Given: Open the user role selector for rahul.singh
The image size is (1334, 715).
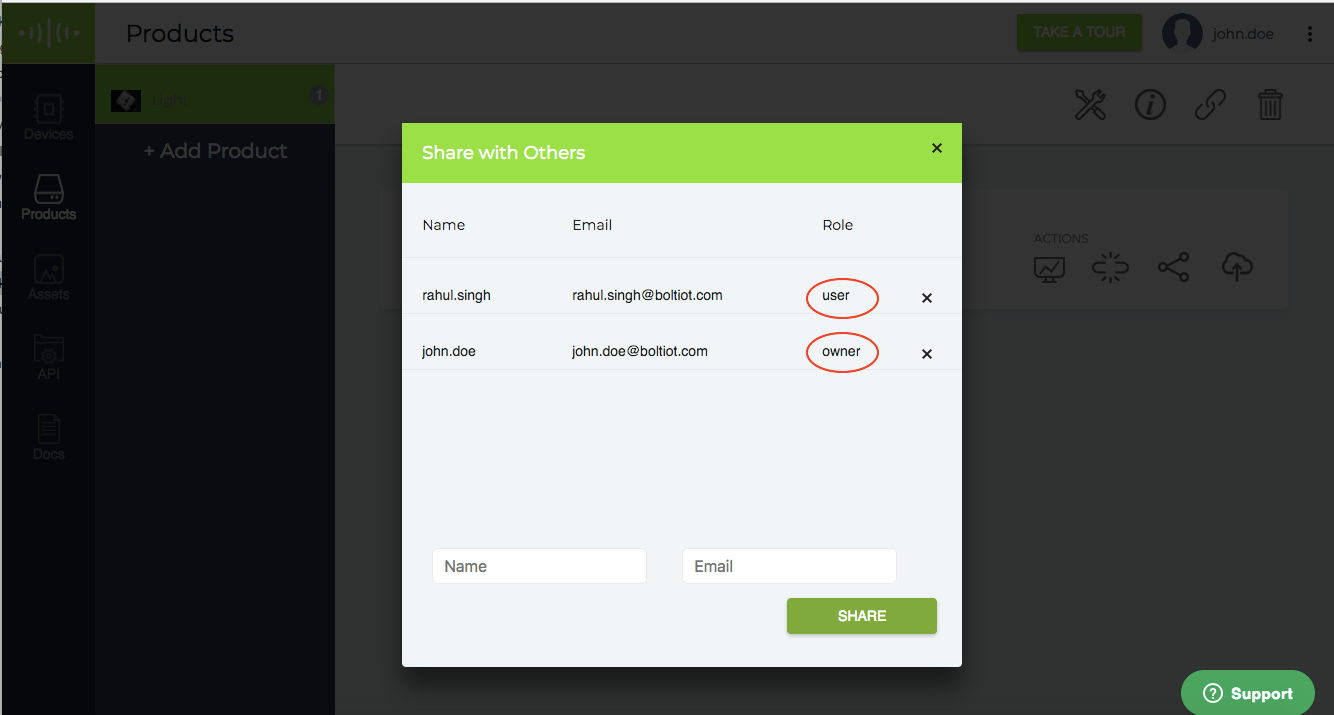Looking at the screenshot, I should pos(842,296).
